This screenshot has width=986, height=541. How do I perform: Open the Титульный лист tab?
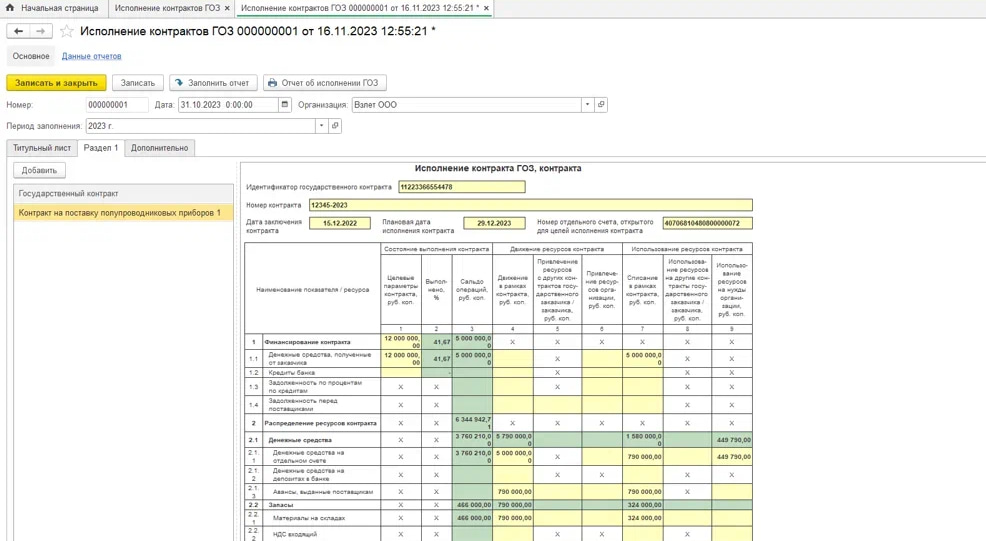(x=42, y=148)
